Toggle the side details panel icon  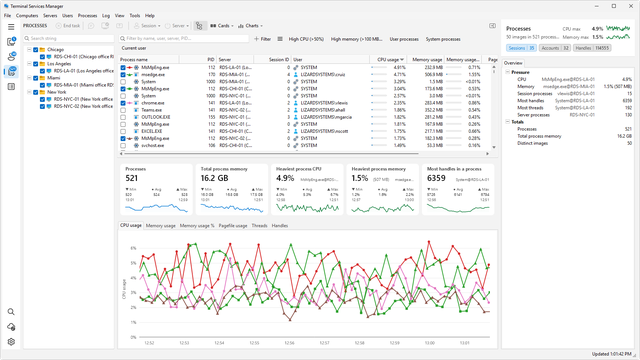pos(492,26)
